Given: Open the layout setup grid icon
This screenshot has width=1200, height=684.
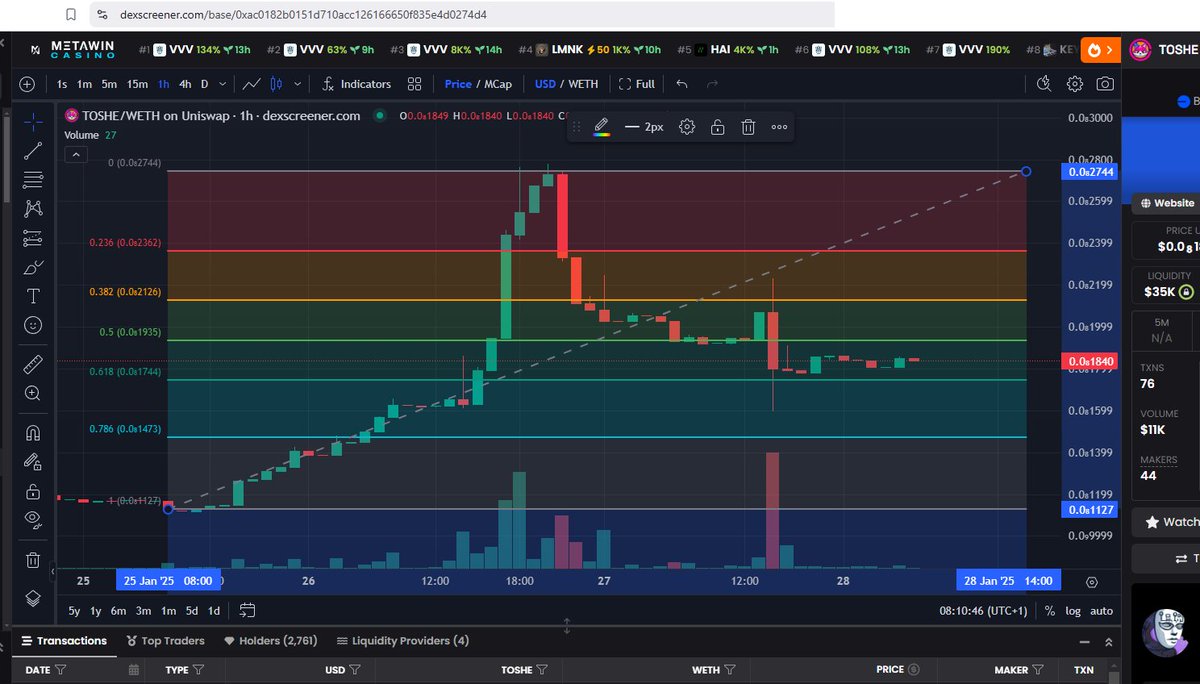Looking at the screenshot, I should pyautogui.click(x=415, y=84).
